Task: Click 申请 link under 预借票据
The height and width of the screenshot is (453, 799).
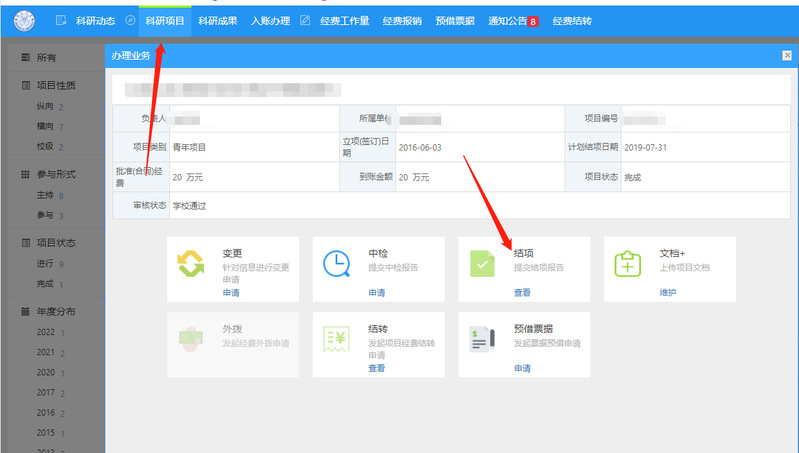Action: click(x=522, y=368)
